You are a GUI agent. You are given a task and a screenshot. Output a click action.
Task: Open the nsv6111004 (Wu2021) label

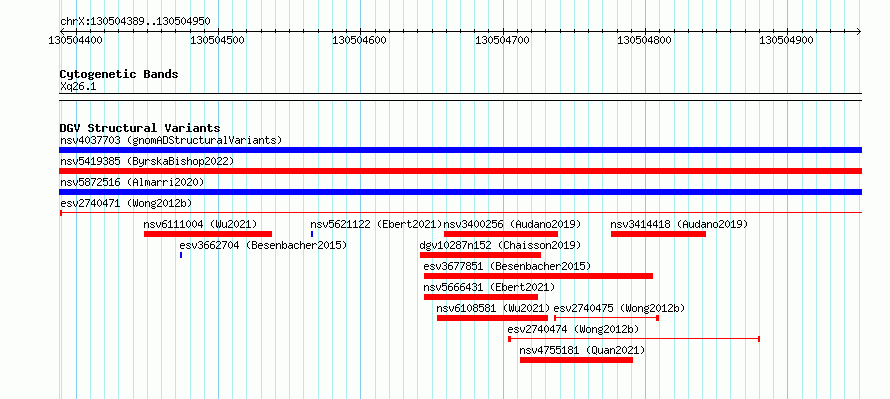[x=200, y=224]
